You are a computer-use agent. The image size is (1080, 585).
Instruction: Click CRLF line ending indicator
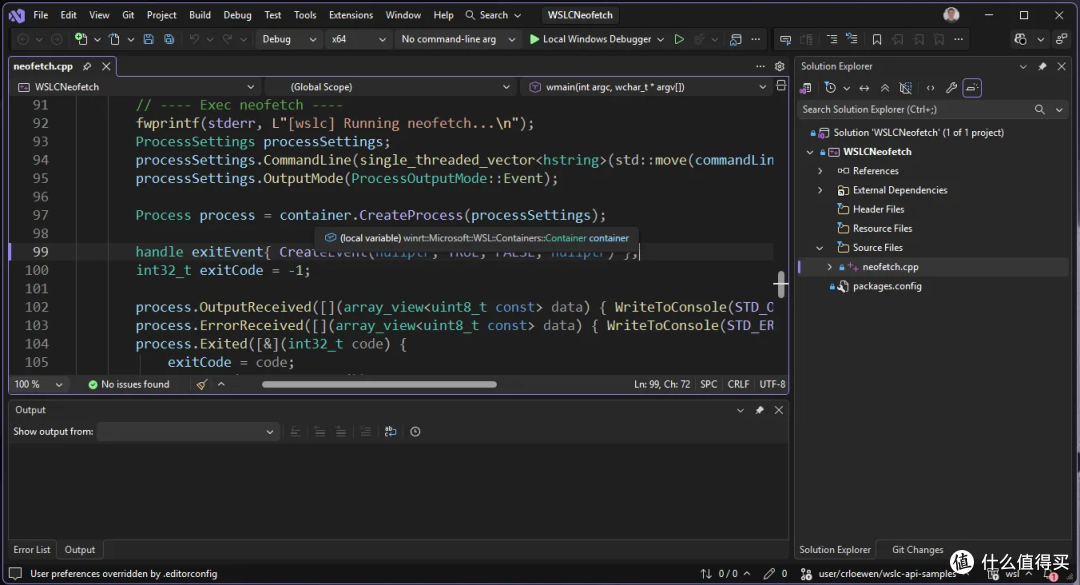coord(738,384)
